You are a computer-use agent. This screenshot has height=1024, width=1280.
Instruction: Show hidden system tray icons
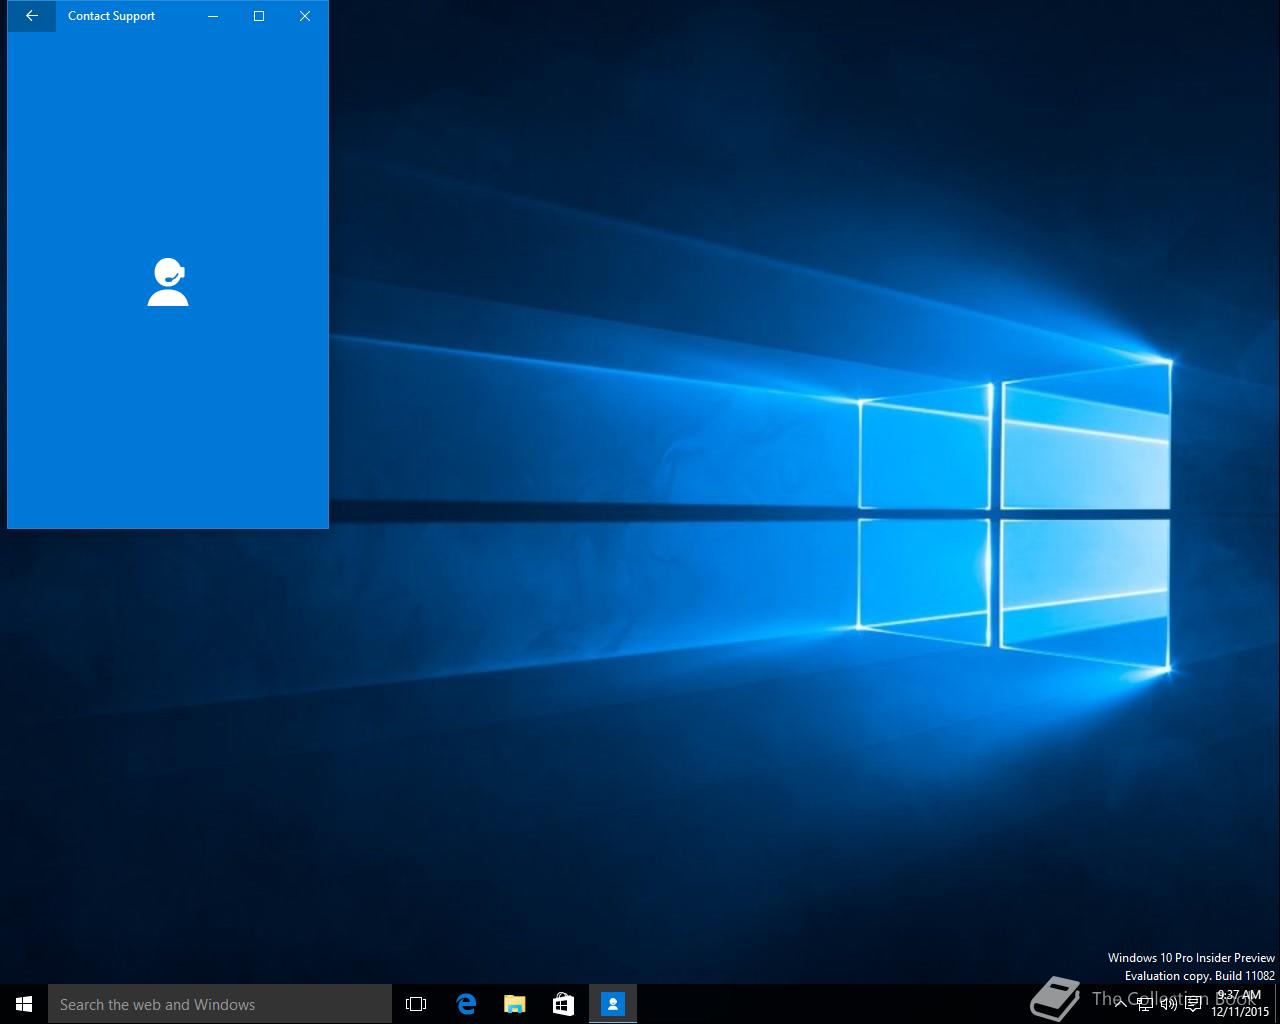click(x=1121, y=1004)
